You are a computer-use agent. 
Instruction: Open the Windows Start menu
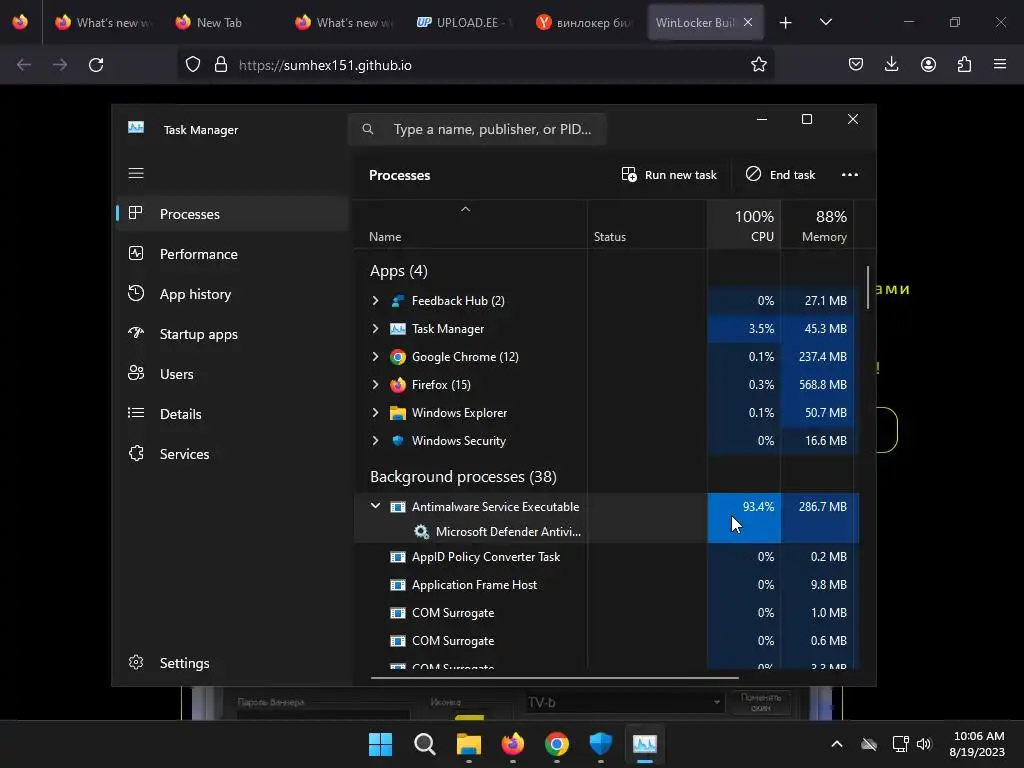click(380, 744)
